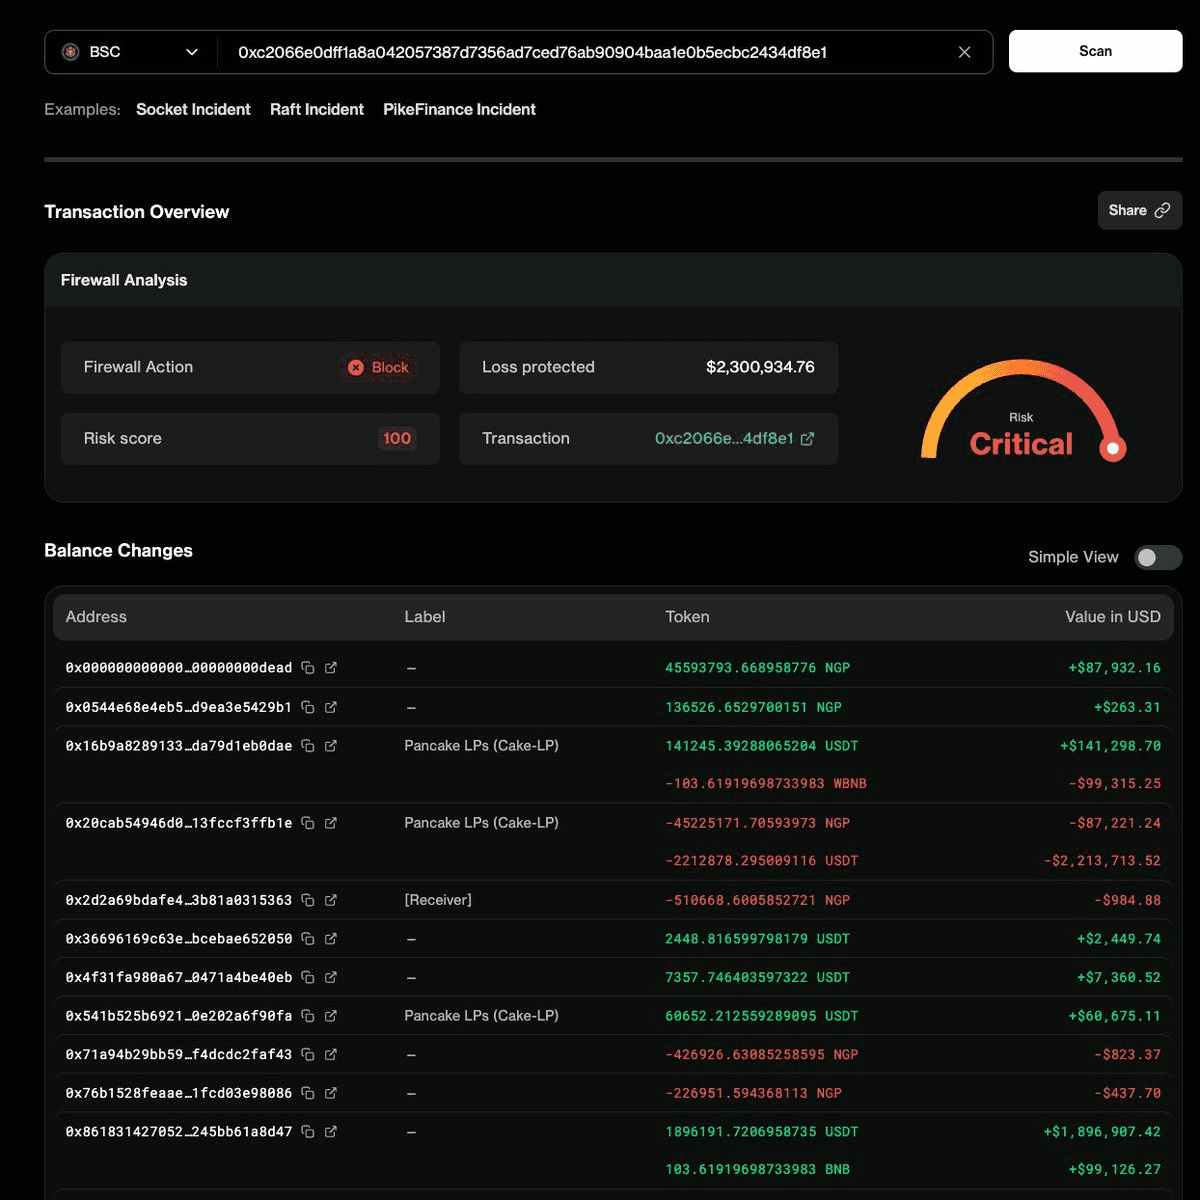This screenshot has height=1200, width=1200.
Task: Load the PikeFinance Incident example
Action: click(459, 109)
